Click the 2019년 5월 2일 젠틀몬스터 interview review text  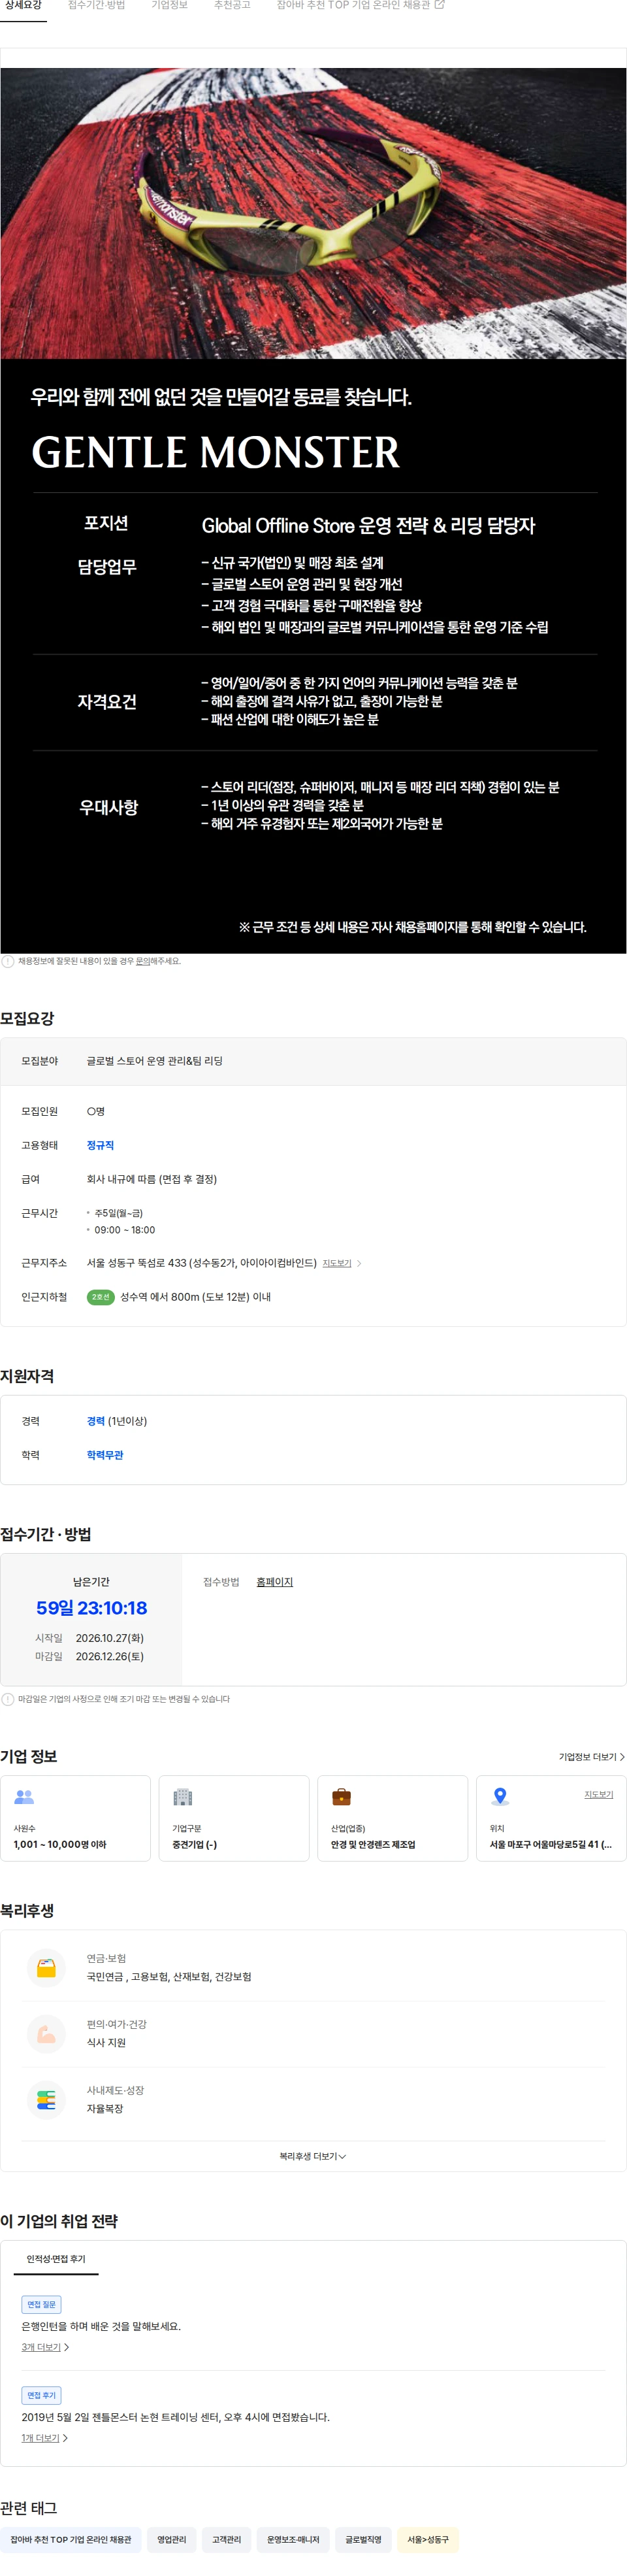tap(176, 2417)
